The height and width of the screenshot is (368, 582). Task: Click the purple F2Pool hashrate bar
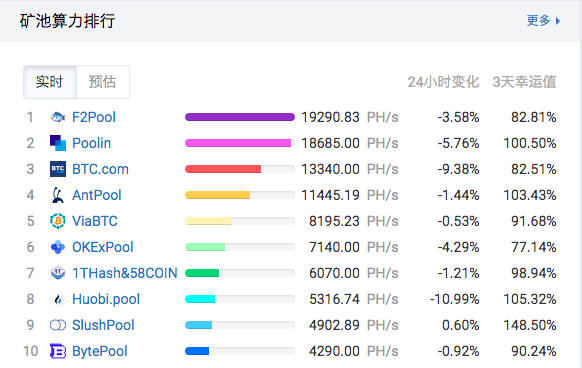pos(240,117)
